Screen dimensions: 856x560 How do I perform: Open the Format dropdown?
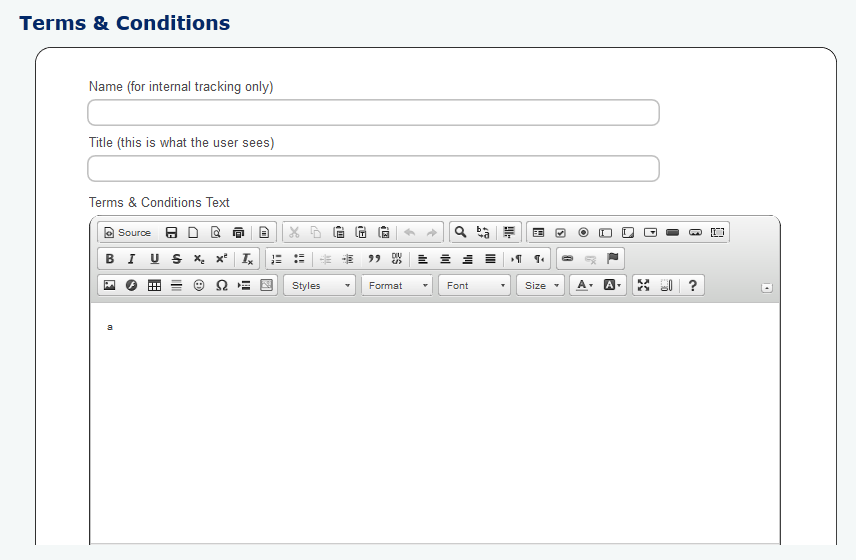(x=397, y=285)
